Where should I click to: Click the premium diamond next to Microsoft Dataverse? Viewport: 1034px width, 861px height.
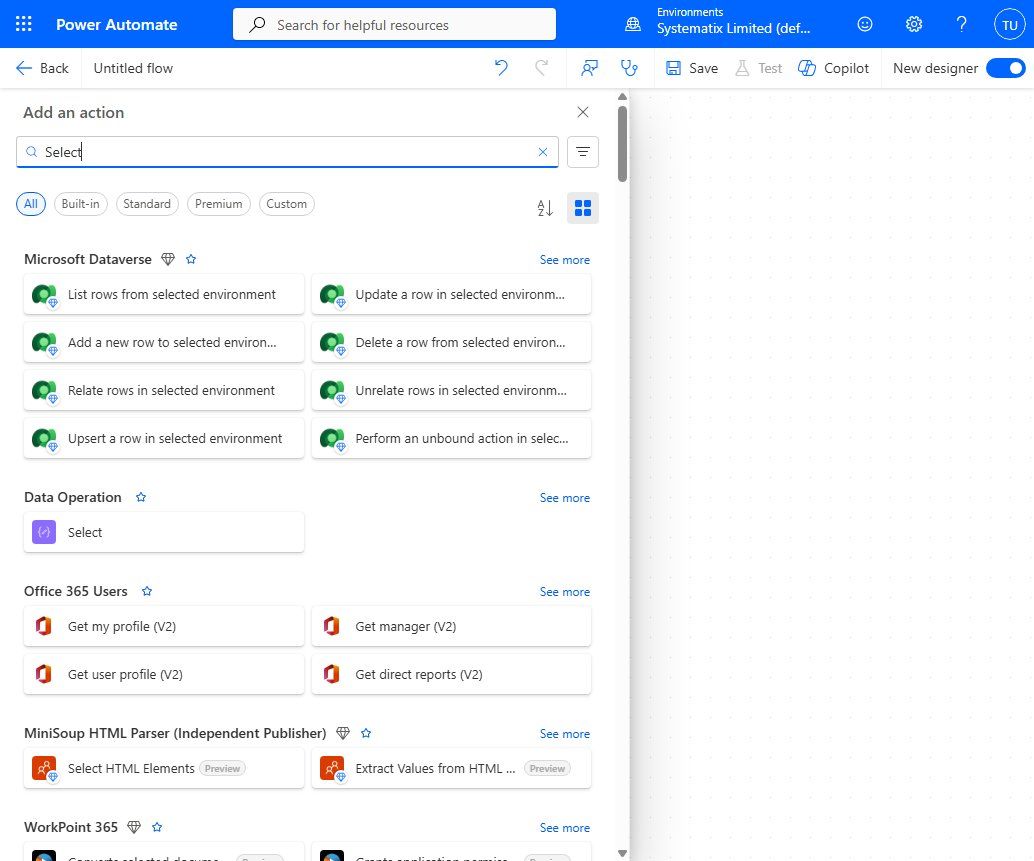168,259
